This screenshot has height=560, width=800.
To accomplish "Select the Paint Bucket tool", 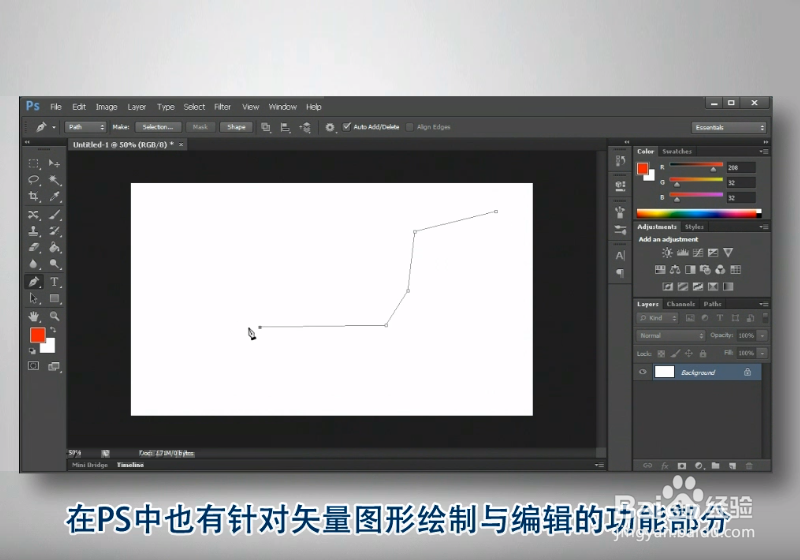I will pos(54,247).
